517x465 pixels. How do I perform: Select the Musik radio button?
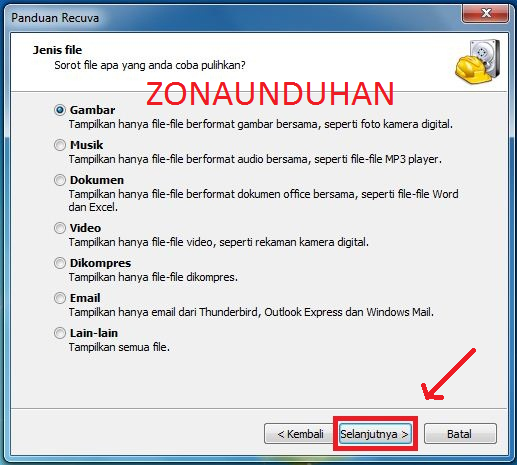point(60,145)
